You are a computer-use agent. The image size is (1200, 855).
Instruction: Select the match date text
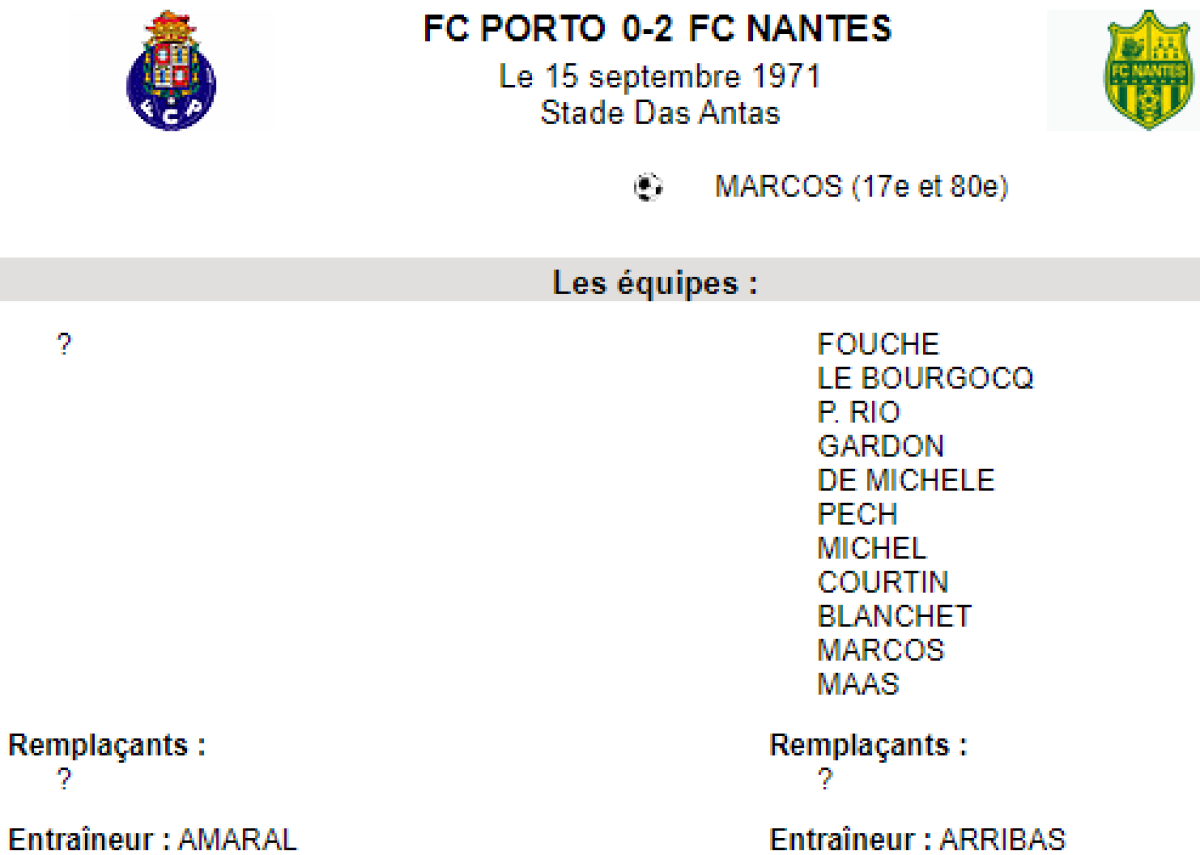[659, 77]
